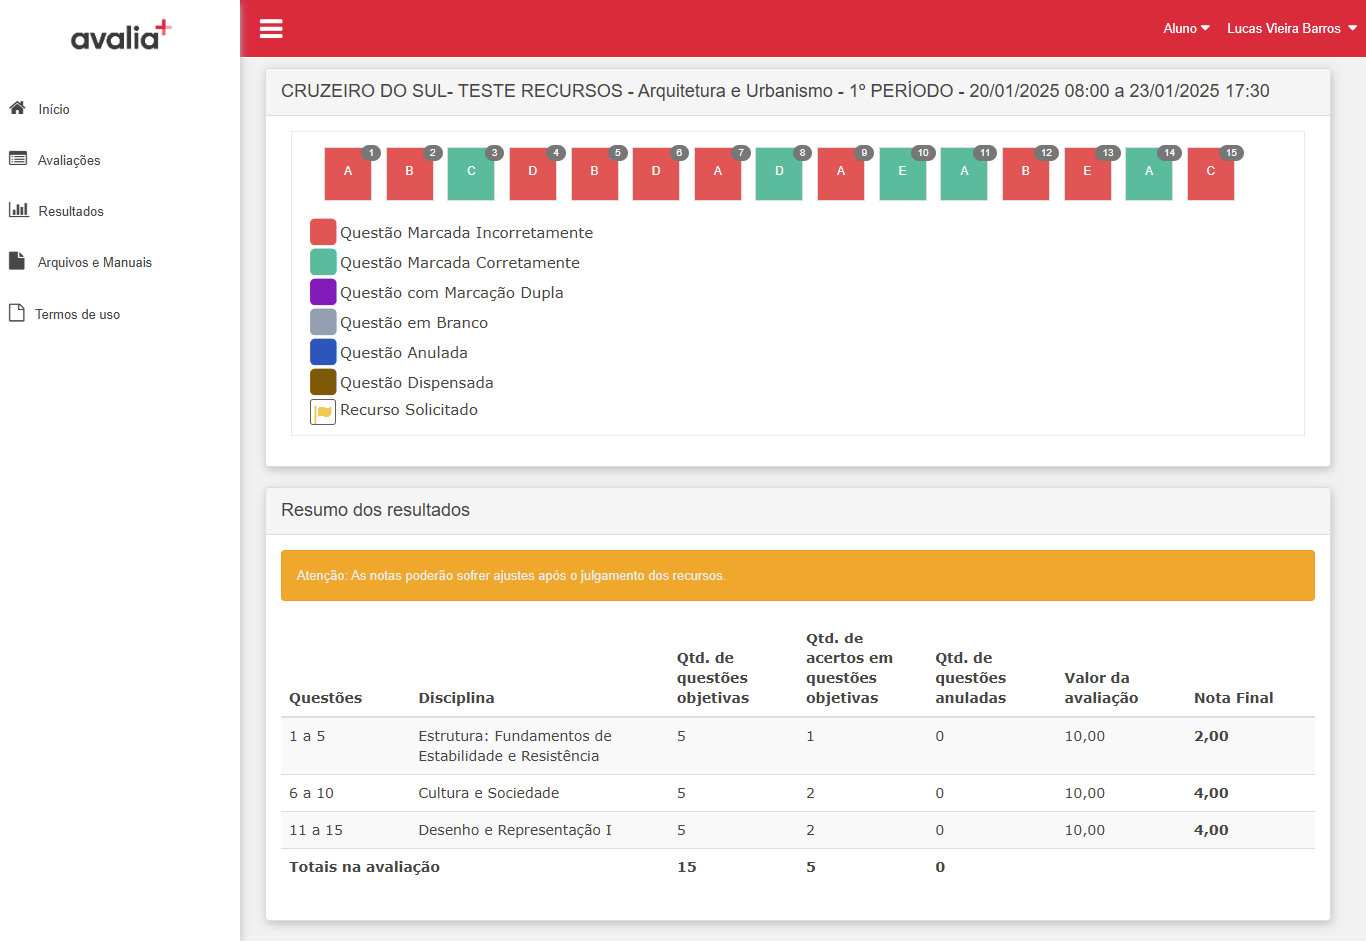This screenshot has height=942, width=1366.
Task: Open Arquivos e Manuais menu item
Action: coord(95,262)
